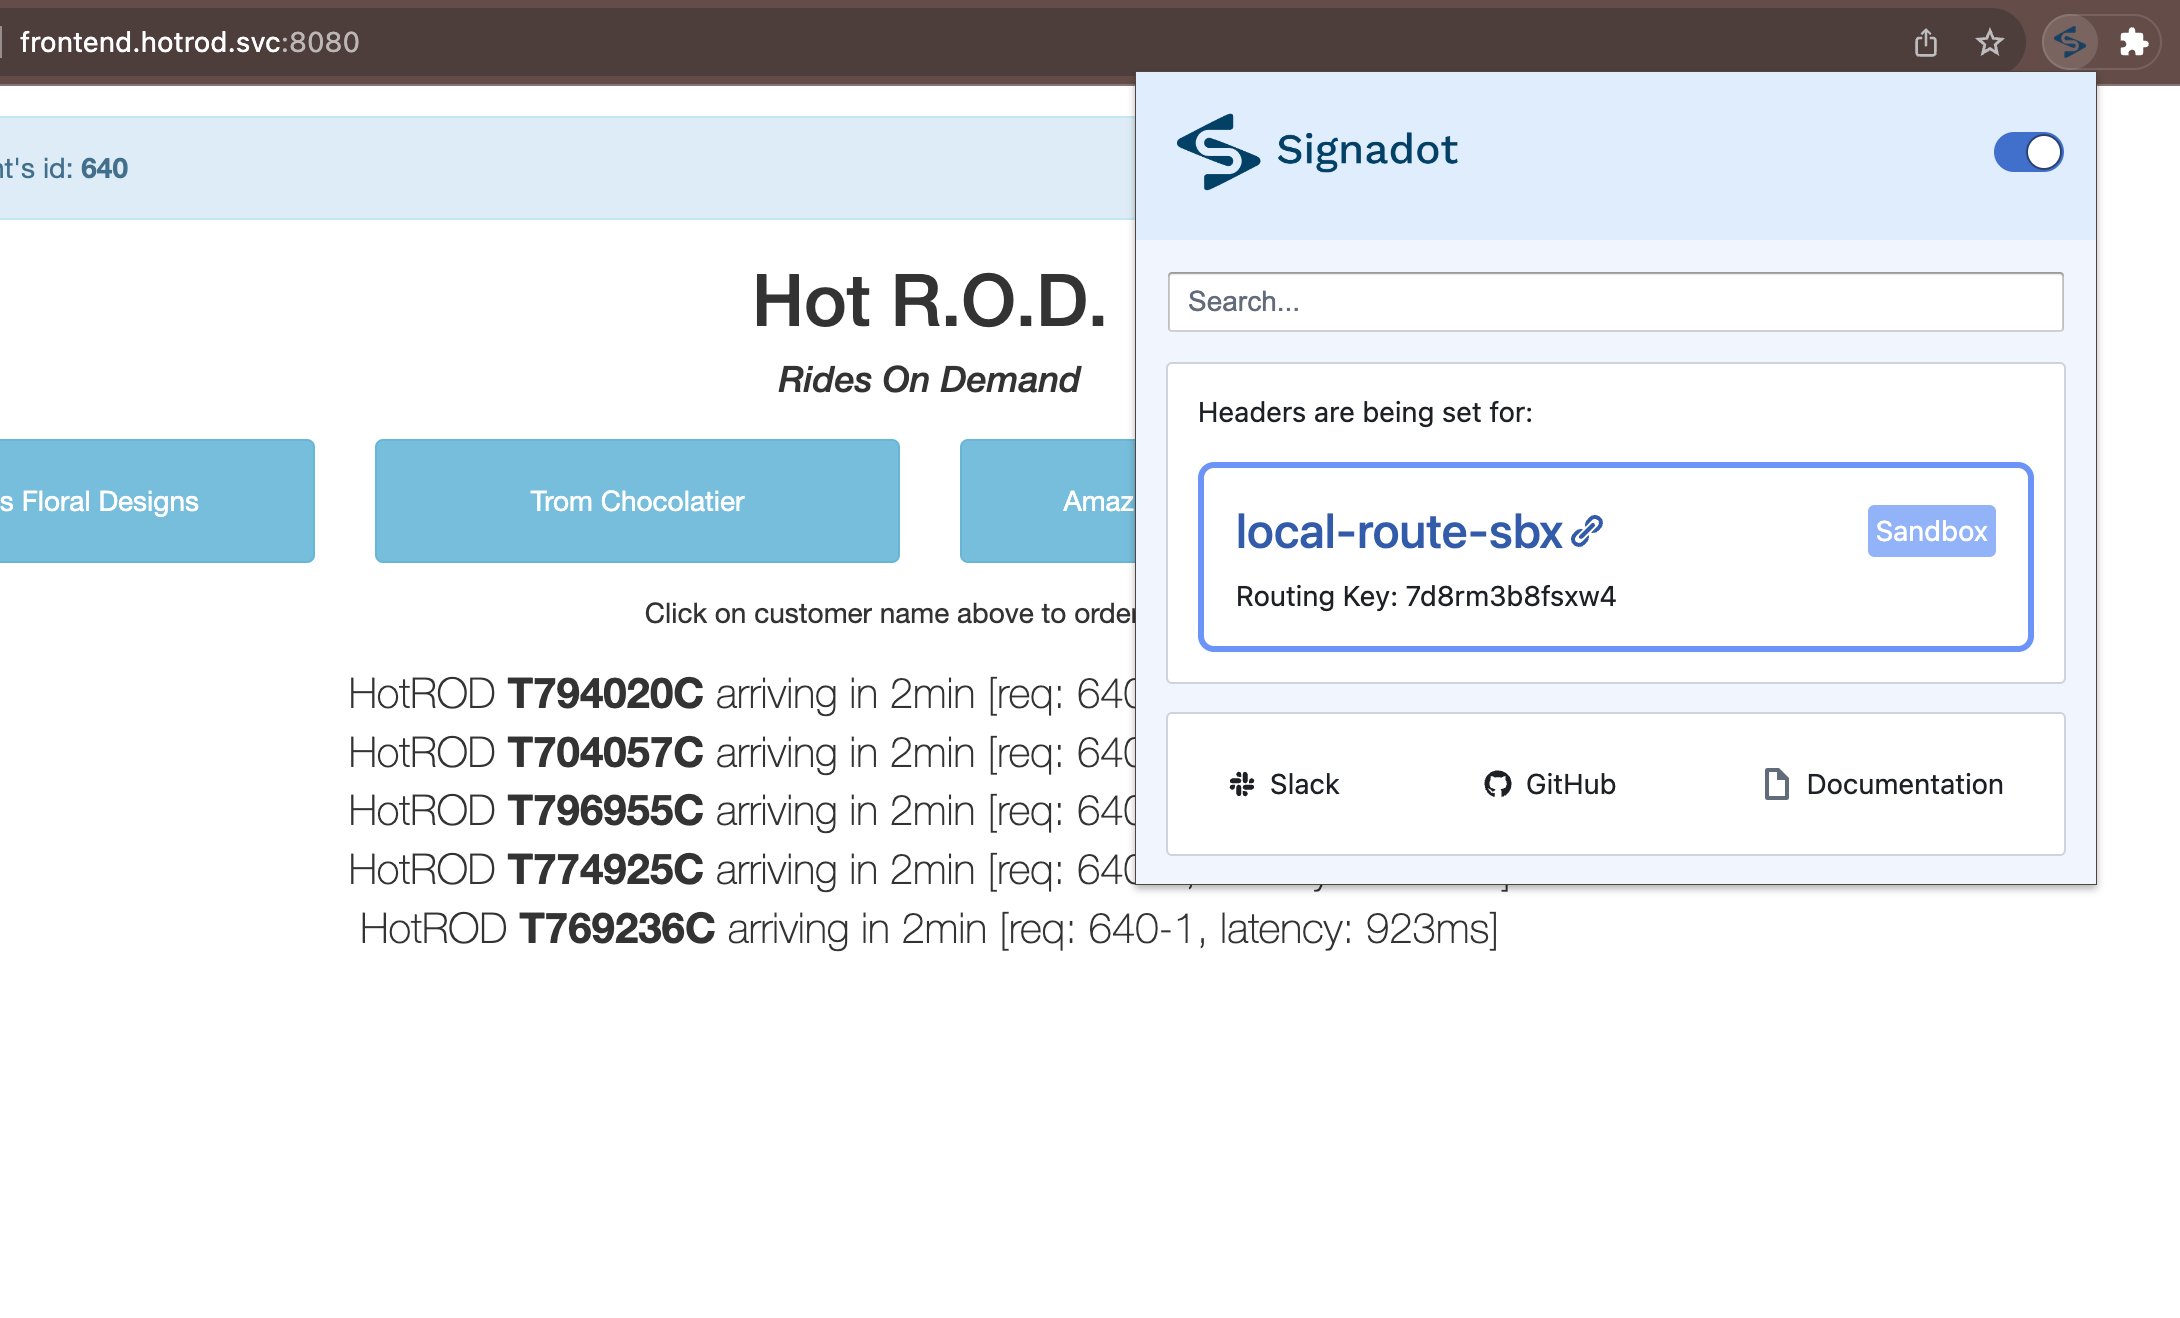Click the GitHub octocat icon
Image resolution: width=2180 pixels, height=1318 pixels.
click(x=1497, y=784)
